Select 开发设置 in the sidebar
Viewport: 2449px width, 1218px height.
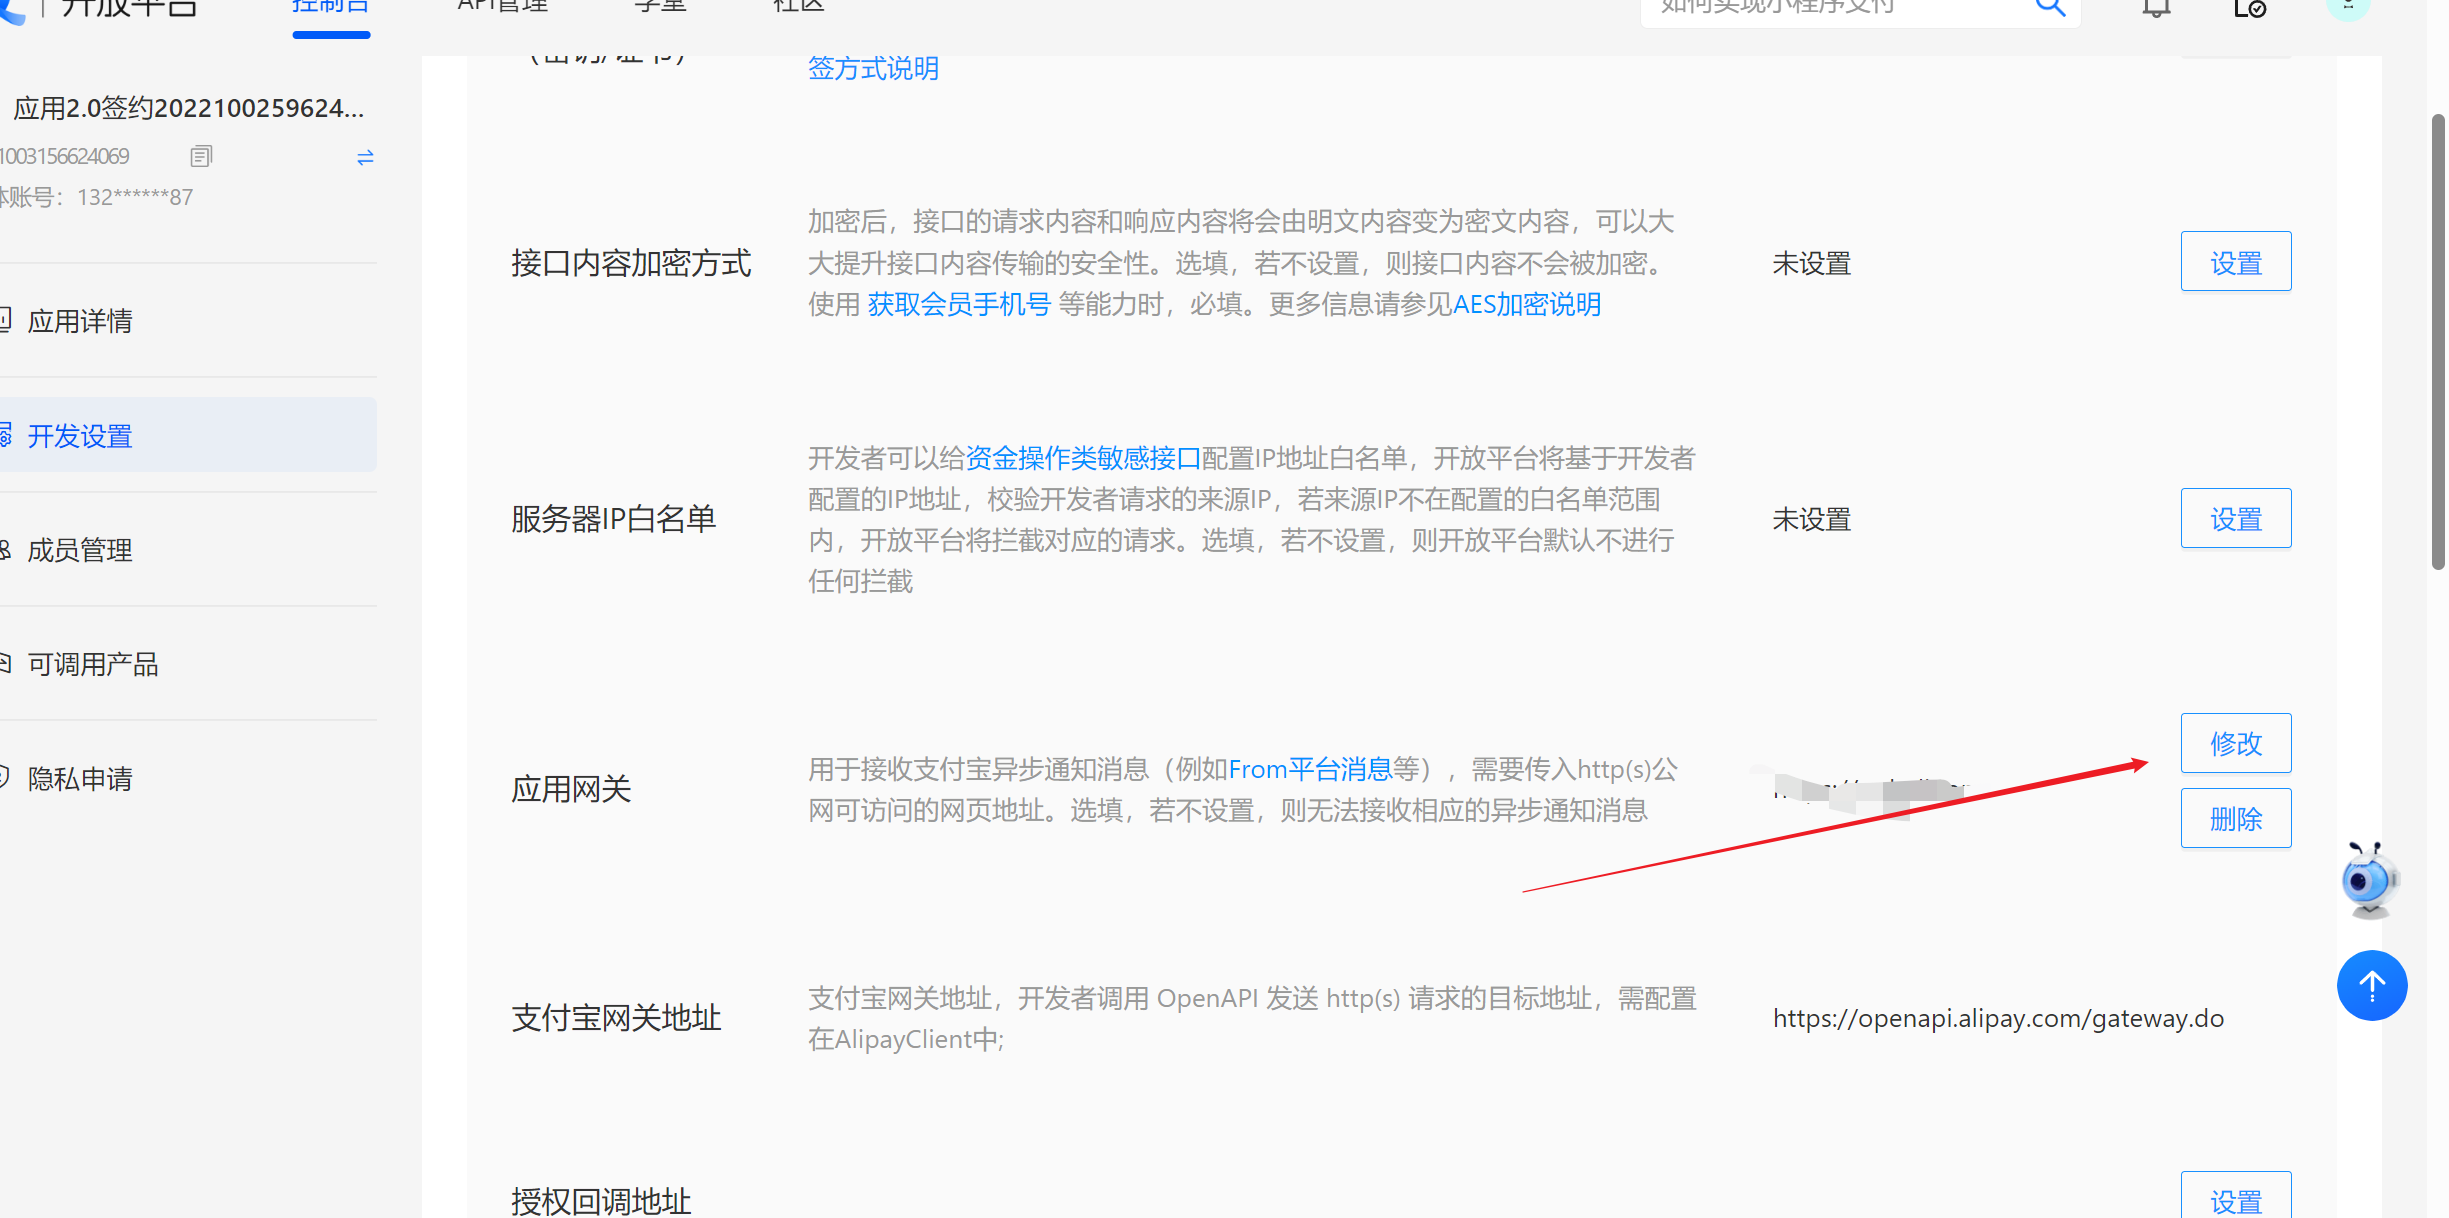coord(188,435)
